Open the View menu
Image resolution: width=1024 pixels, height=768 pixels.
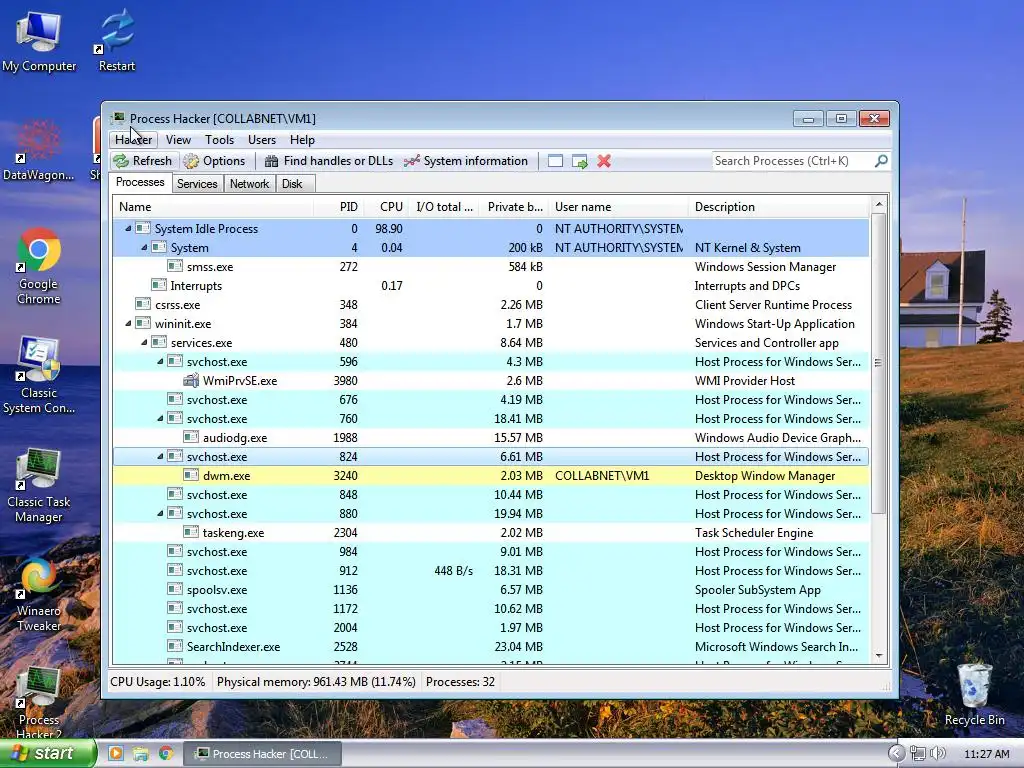(178, 140)
